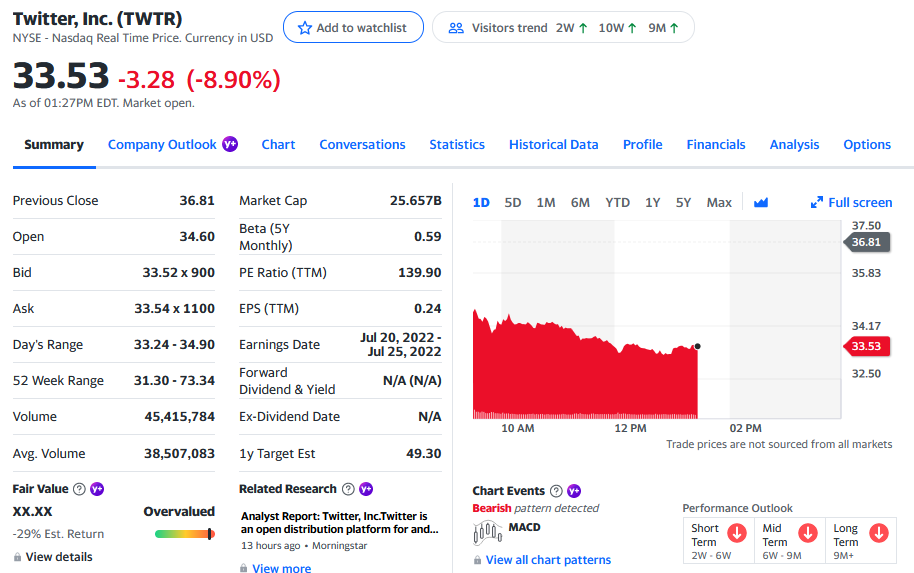
Task: Click the Market Cap value 25.657B
Action: point(416,201)
